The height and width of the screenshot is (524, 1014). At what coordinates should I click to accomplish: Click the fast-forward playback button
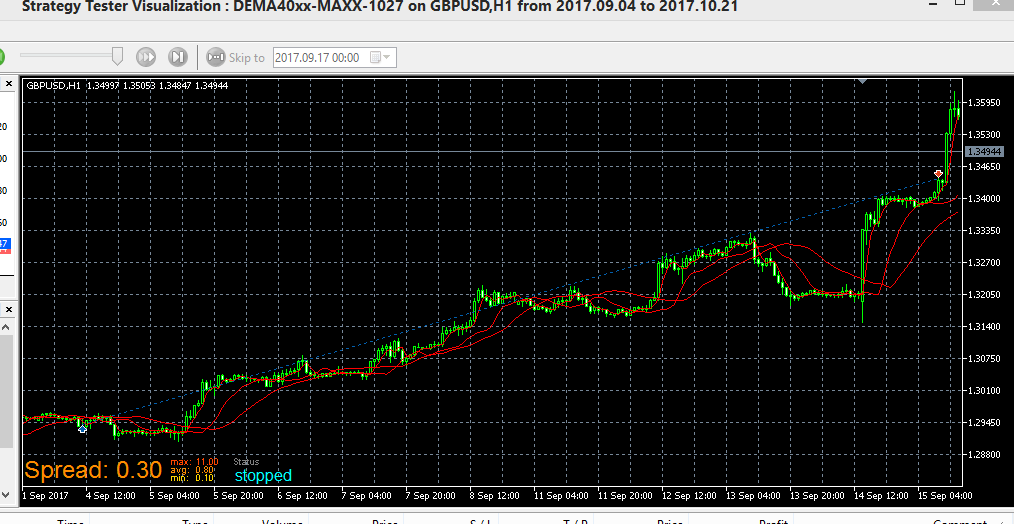(146, 57)
